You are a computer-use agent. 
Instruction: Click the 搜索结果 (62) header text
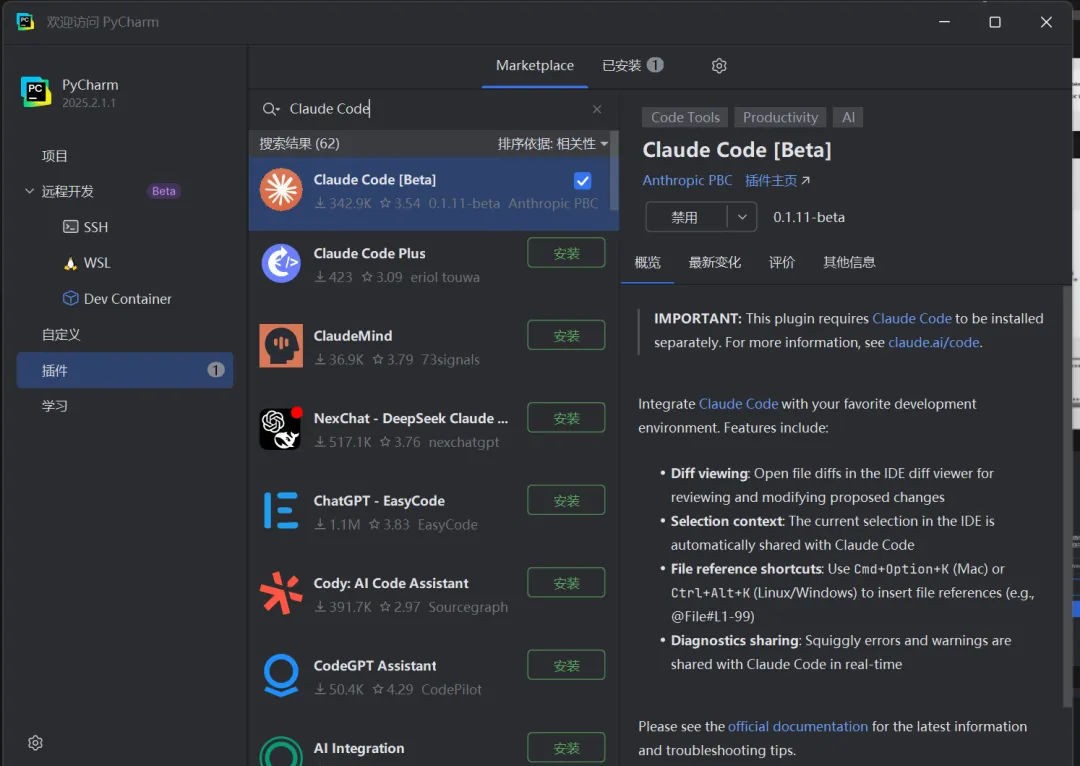point(299,143)
